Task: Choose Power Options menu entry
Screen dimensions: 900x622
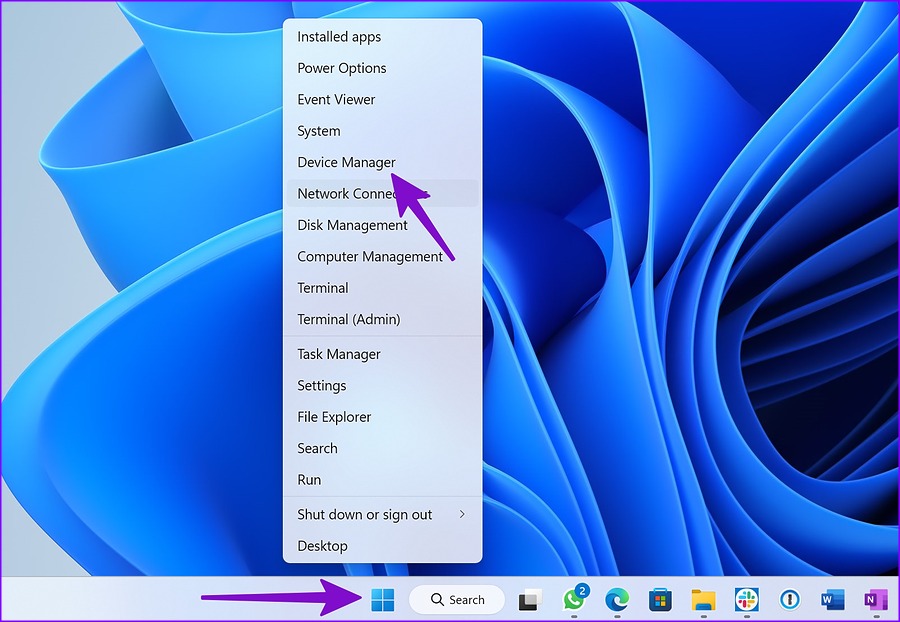Action: pos(382,68)
